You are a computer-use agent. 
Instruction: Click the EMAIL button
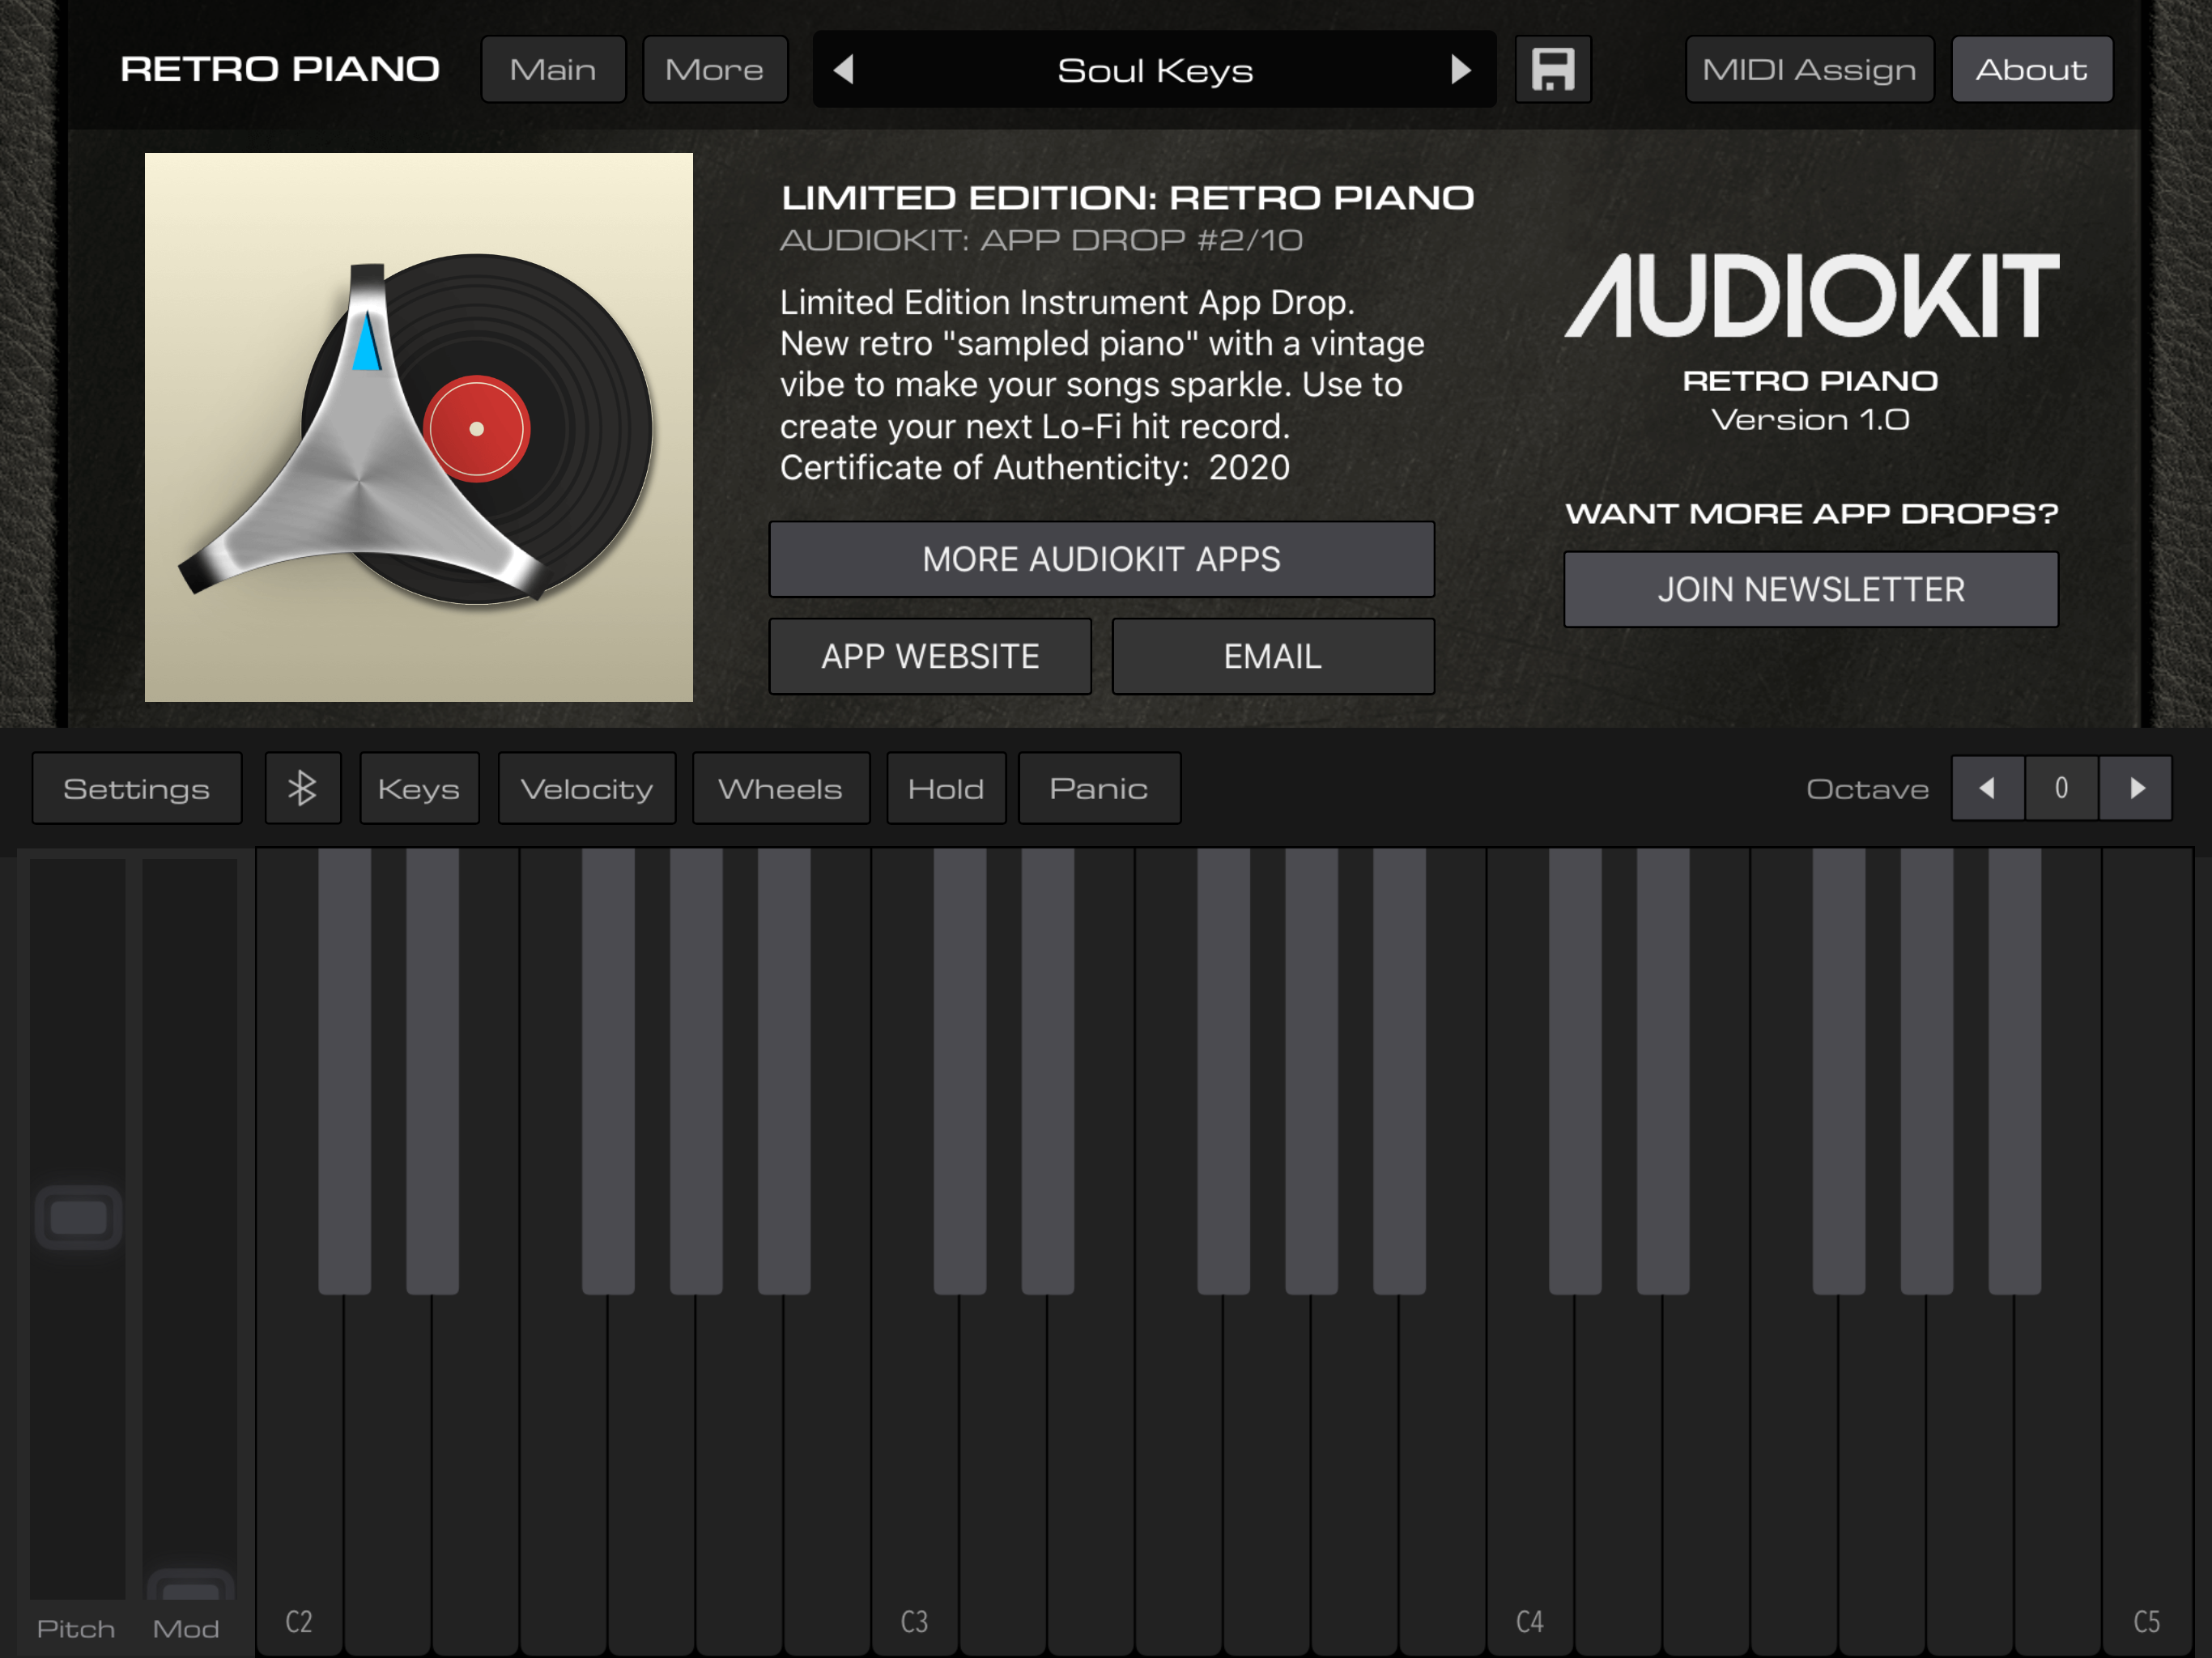click(1273, 656)
